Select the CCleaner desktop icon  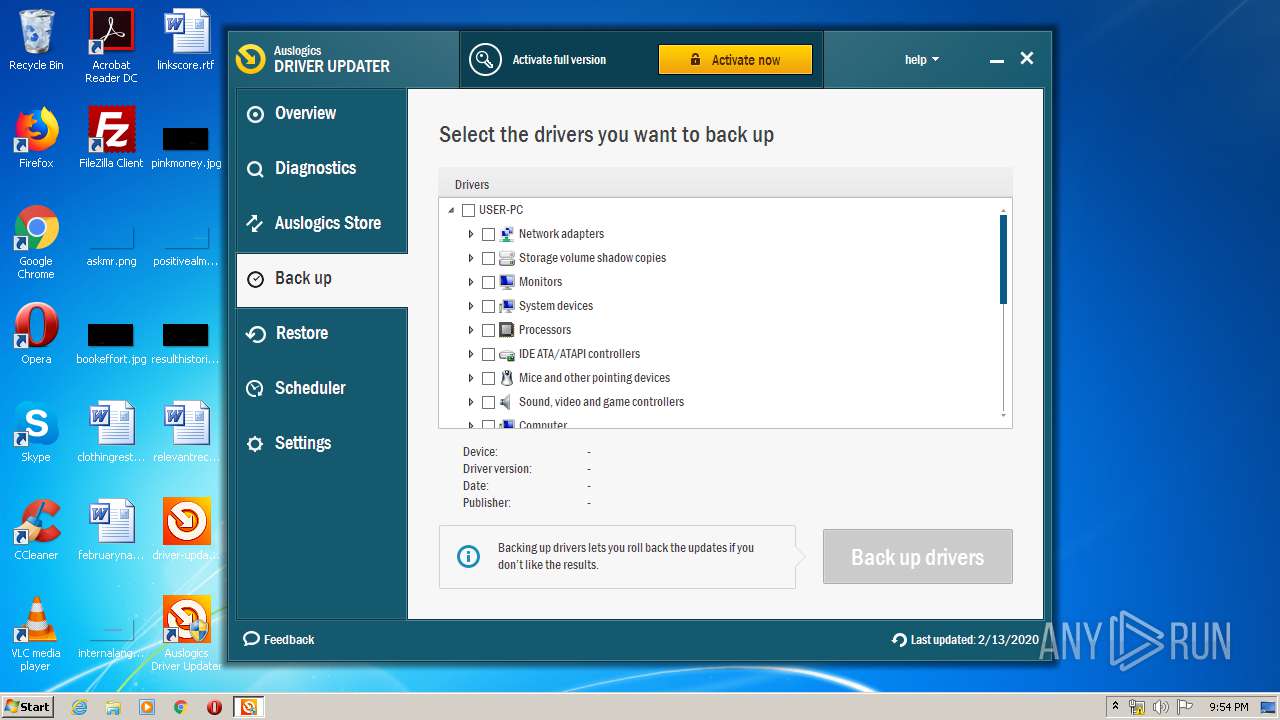pyautogui.click(x=36, y=530)
